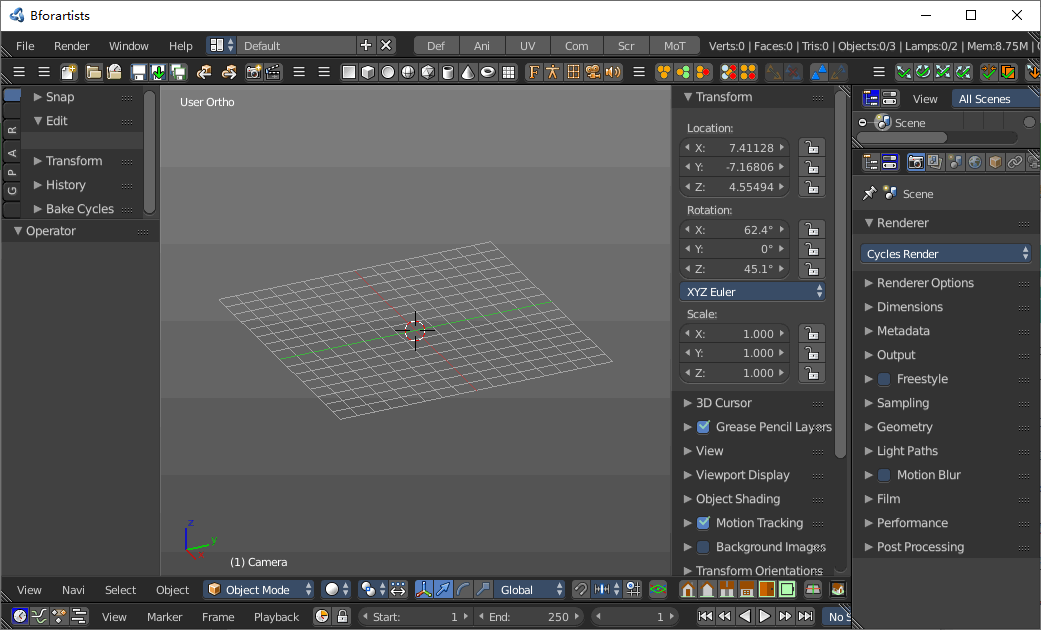Screen dimensions: 1041x630
Task: Click the Select menu in viewport header
Action: (x=120, y=590)
